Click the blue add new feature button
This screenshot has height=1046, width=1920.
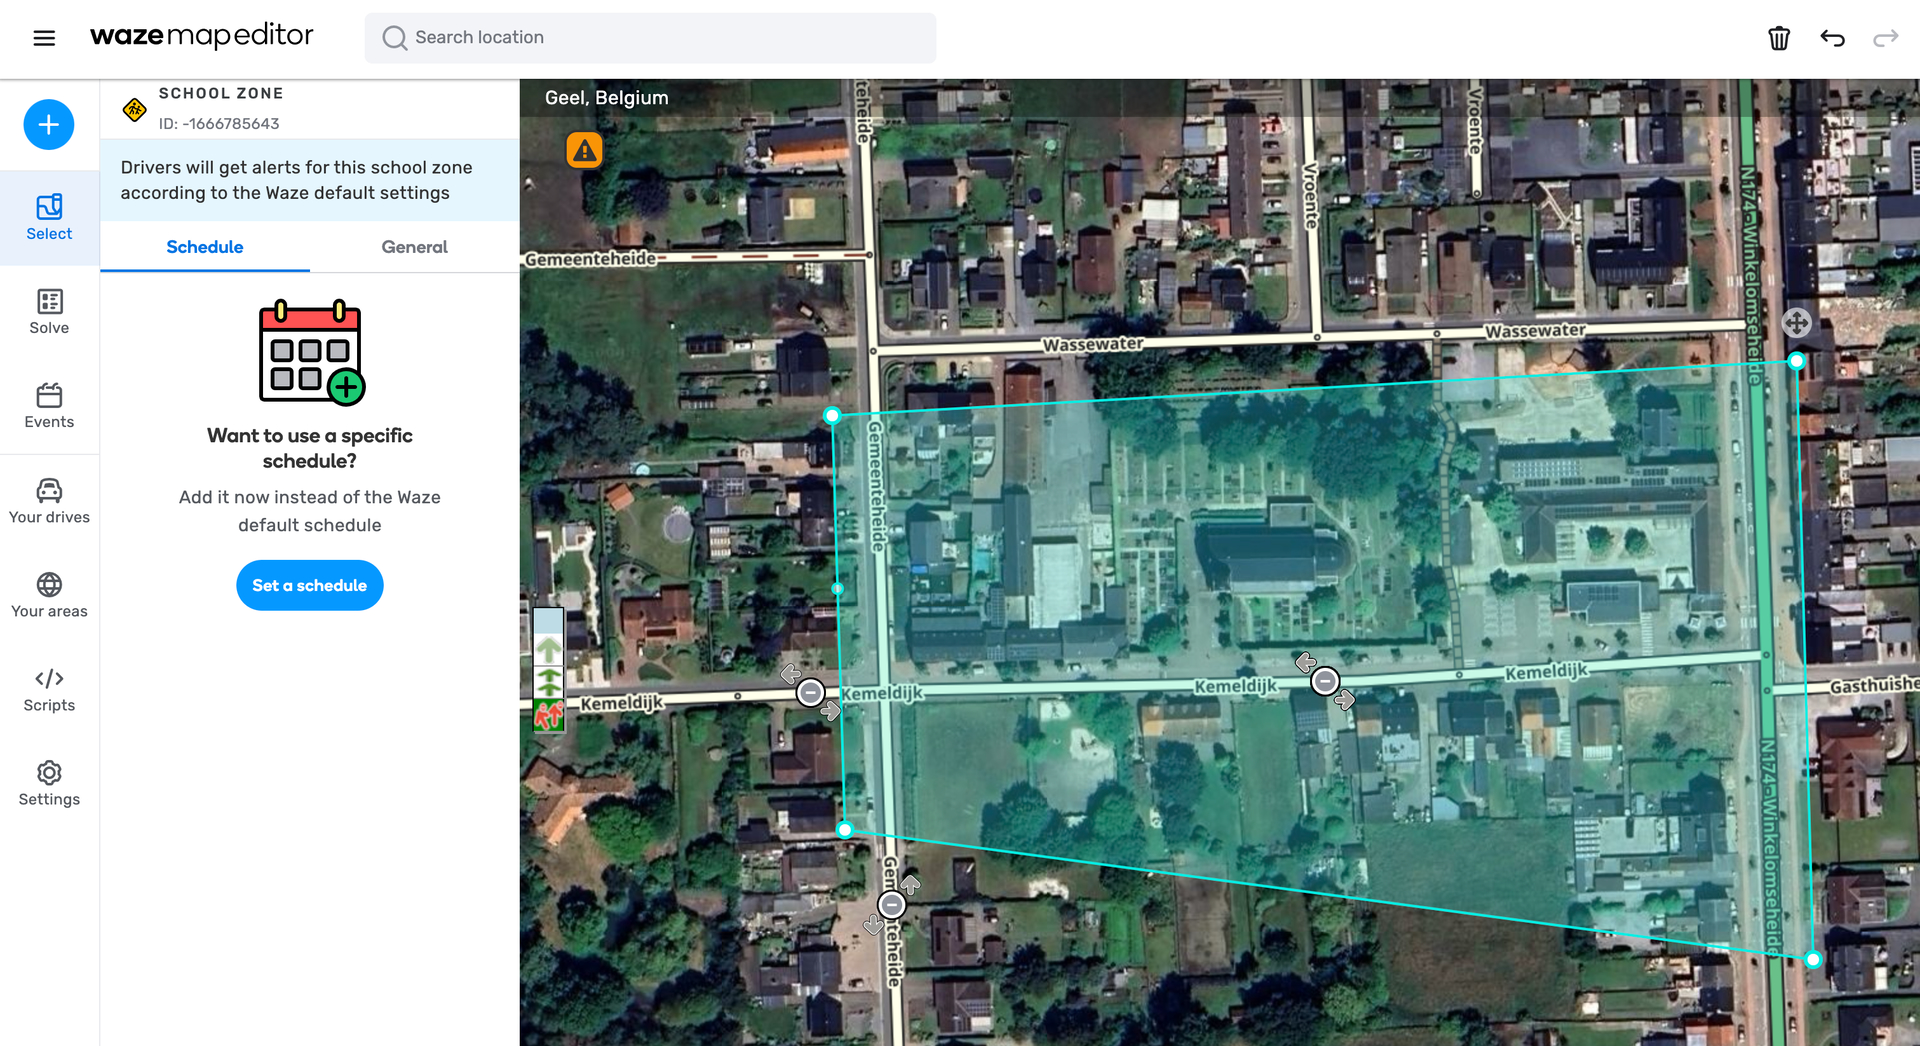[49, 125]
